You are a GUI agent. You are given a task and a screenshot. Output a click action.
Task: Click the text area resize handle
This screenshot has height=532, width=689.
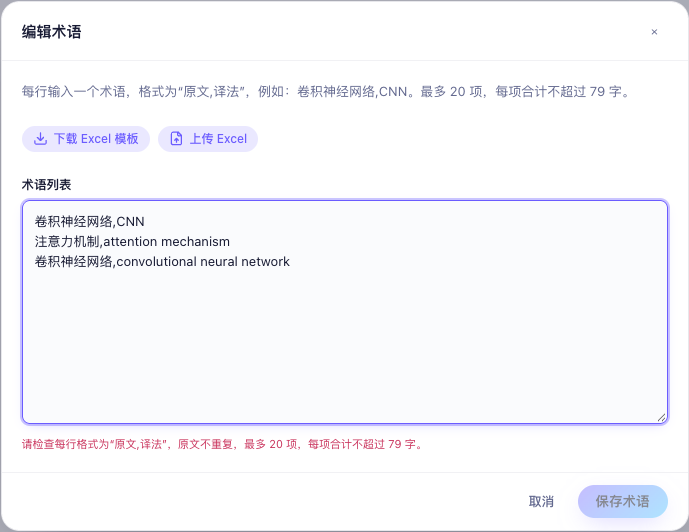click(661, 417)
